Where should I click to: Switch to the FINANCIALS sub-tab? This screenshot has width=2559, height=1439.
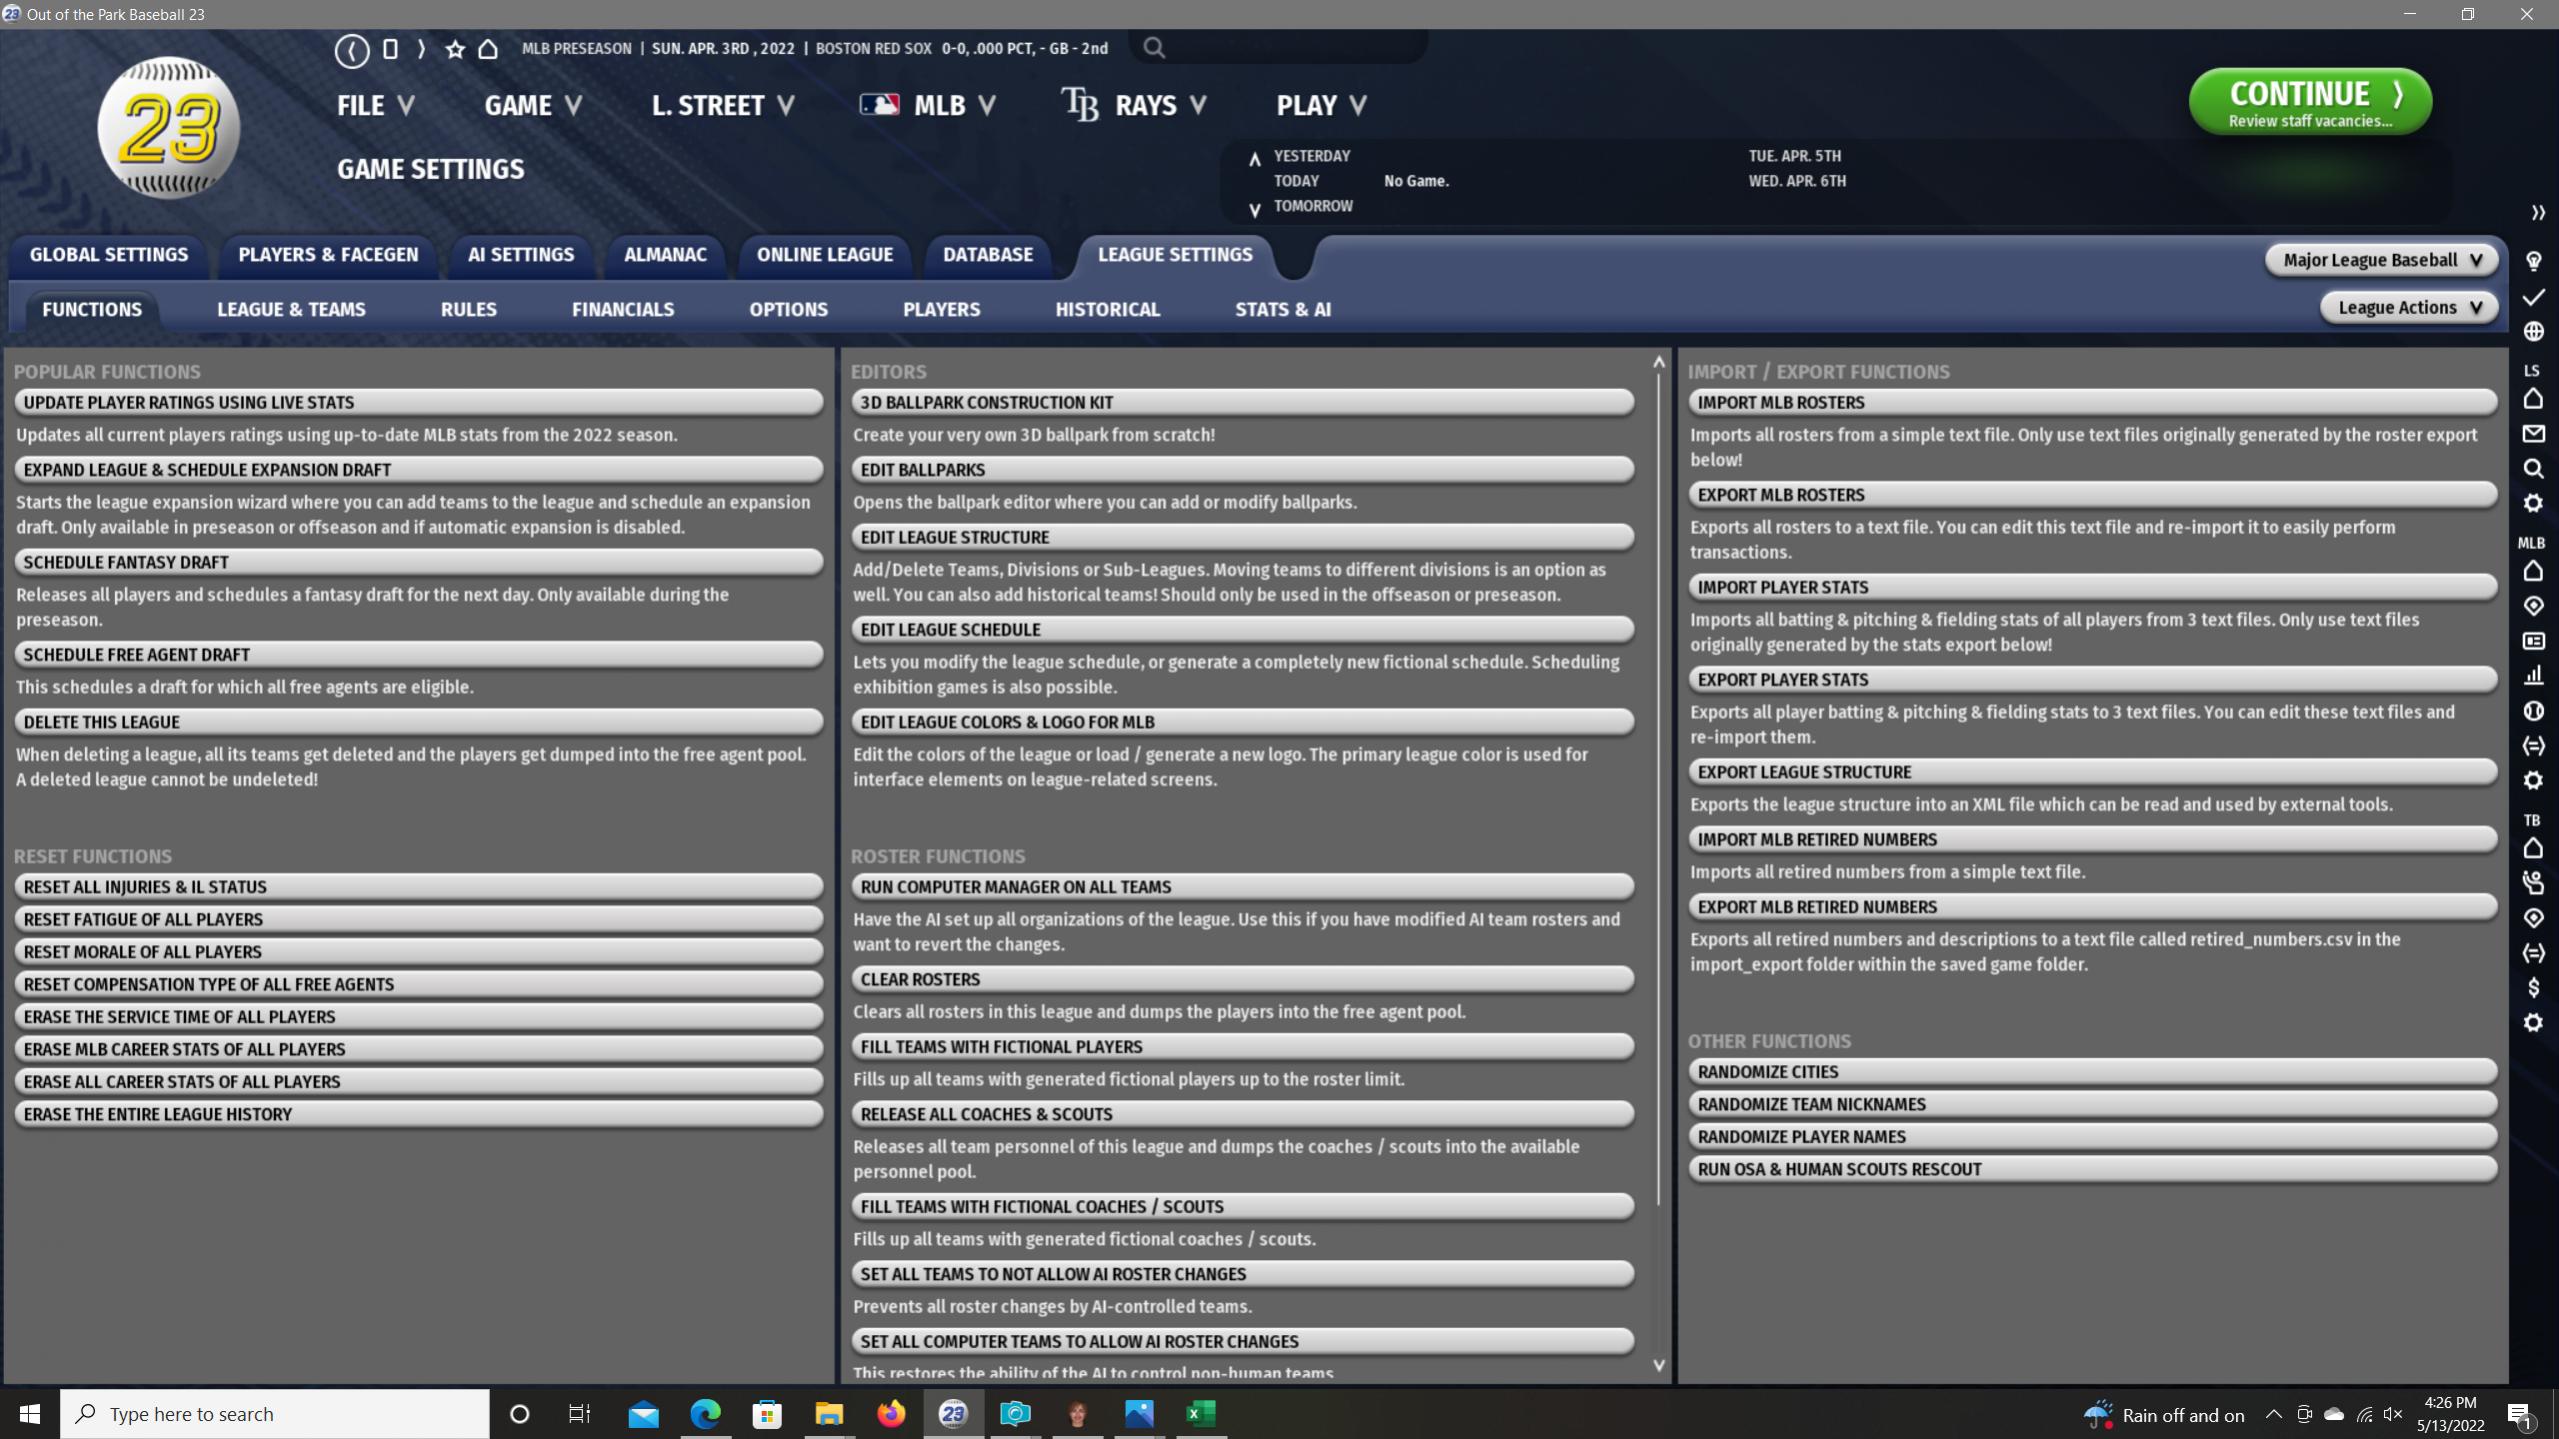point(622,310)
